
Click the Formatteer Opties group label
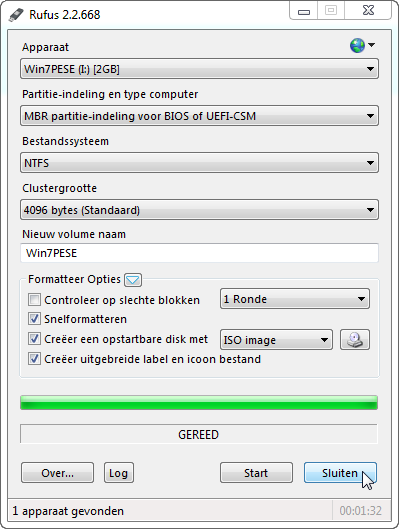point(75,279)
